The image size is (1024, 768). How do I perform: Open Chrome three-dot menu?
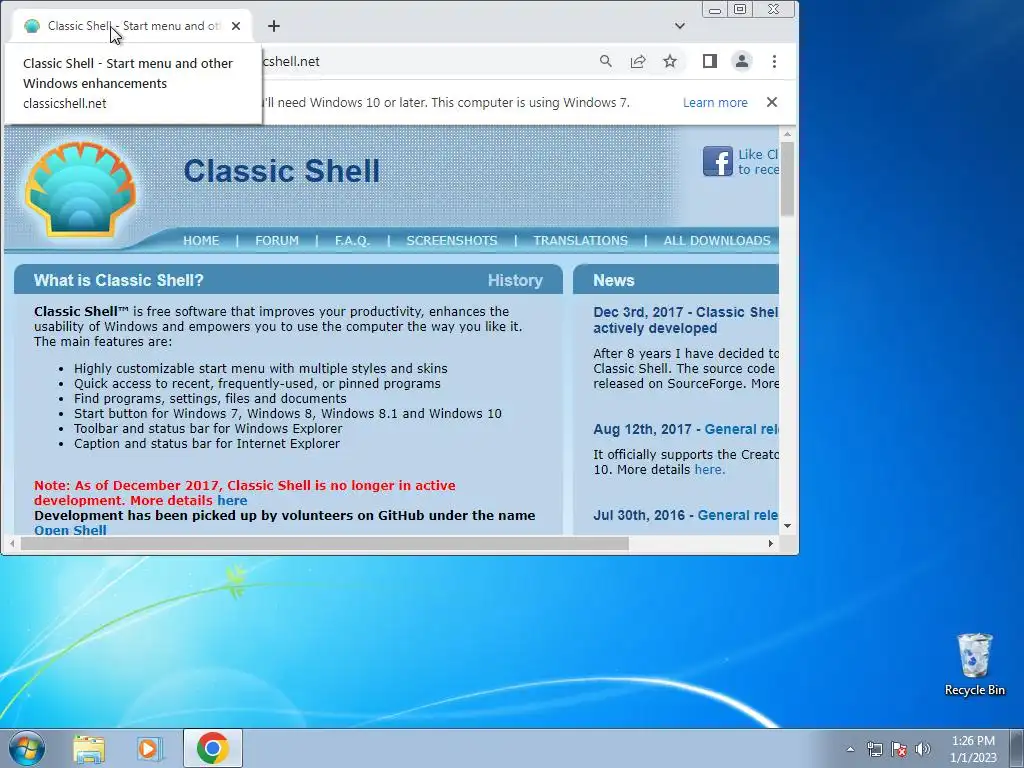click(x=775, y=61)
